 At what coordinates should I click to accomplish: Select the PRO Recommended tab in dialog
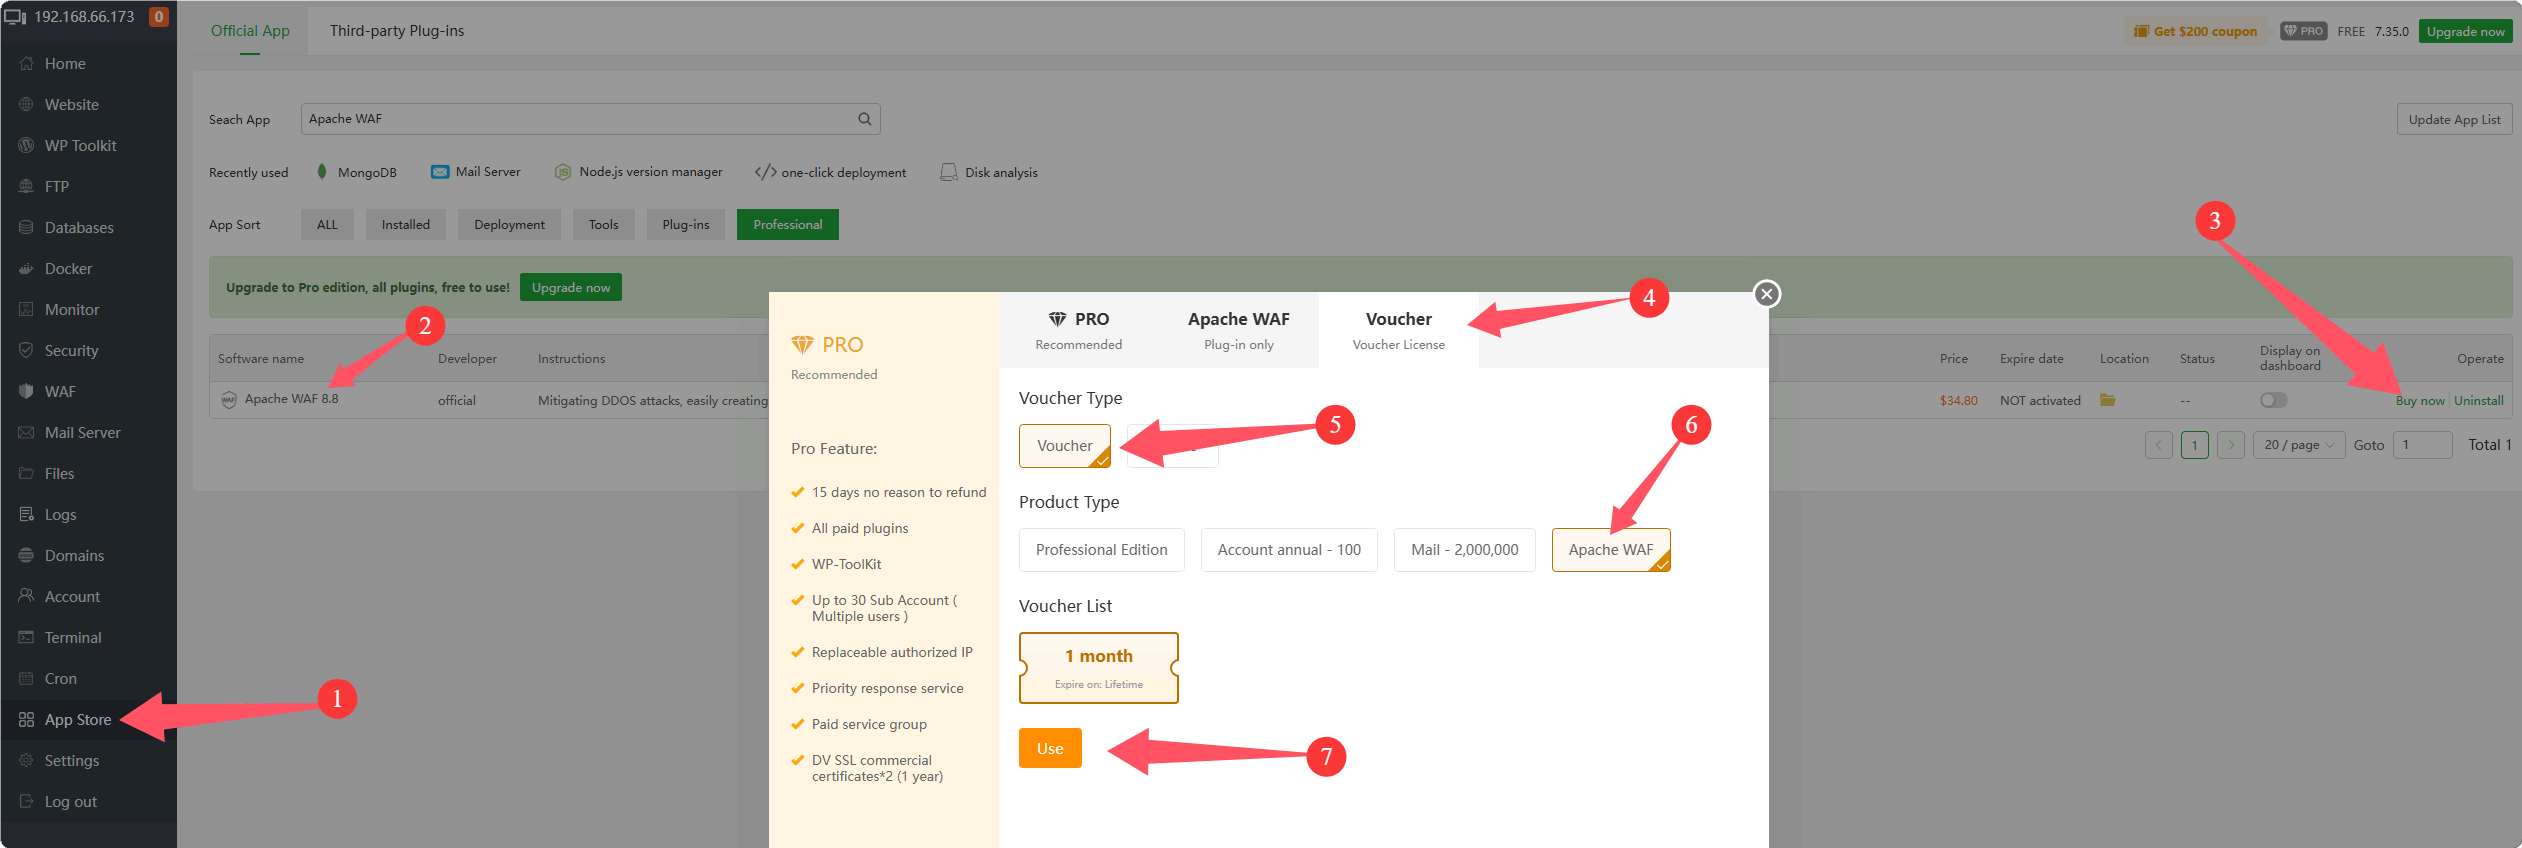1079,330
